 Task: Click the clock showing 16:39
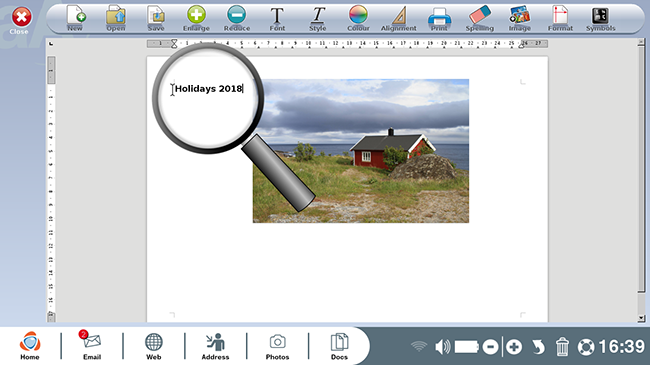[621, 347]
